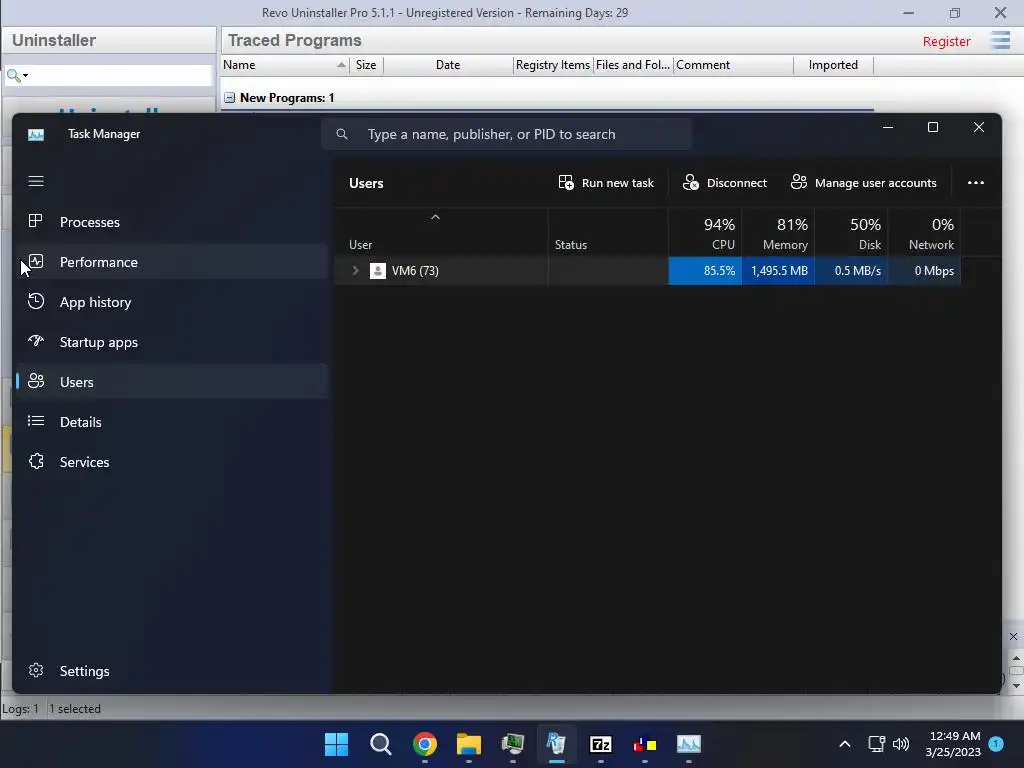Open network status tray icon
The image size is (1024, 768).
pyautogui.click(x=876, y=744)
